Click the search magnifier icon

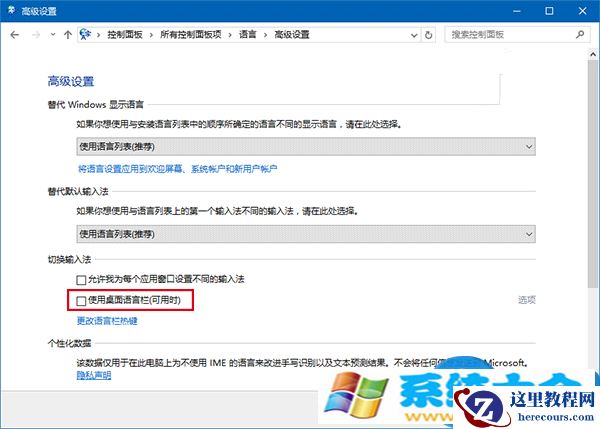pos(580,34)
